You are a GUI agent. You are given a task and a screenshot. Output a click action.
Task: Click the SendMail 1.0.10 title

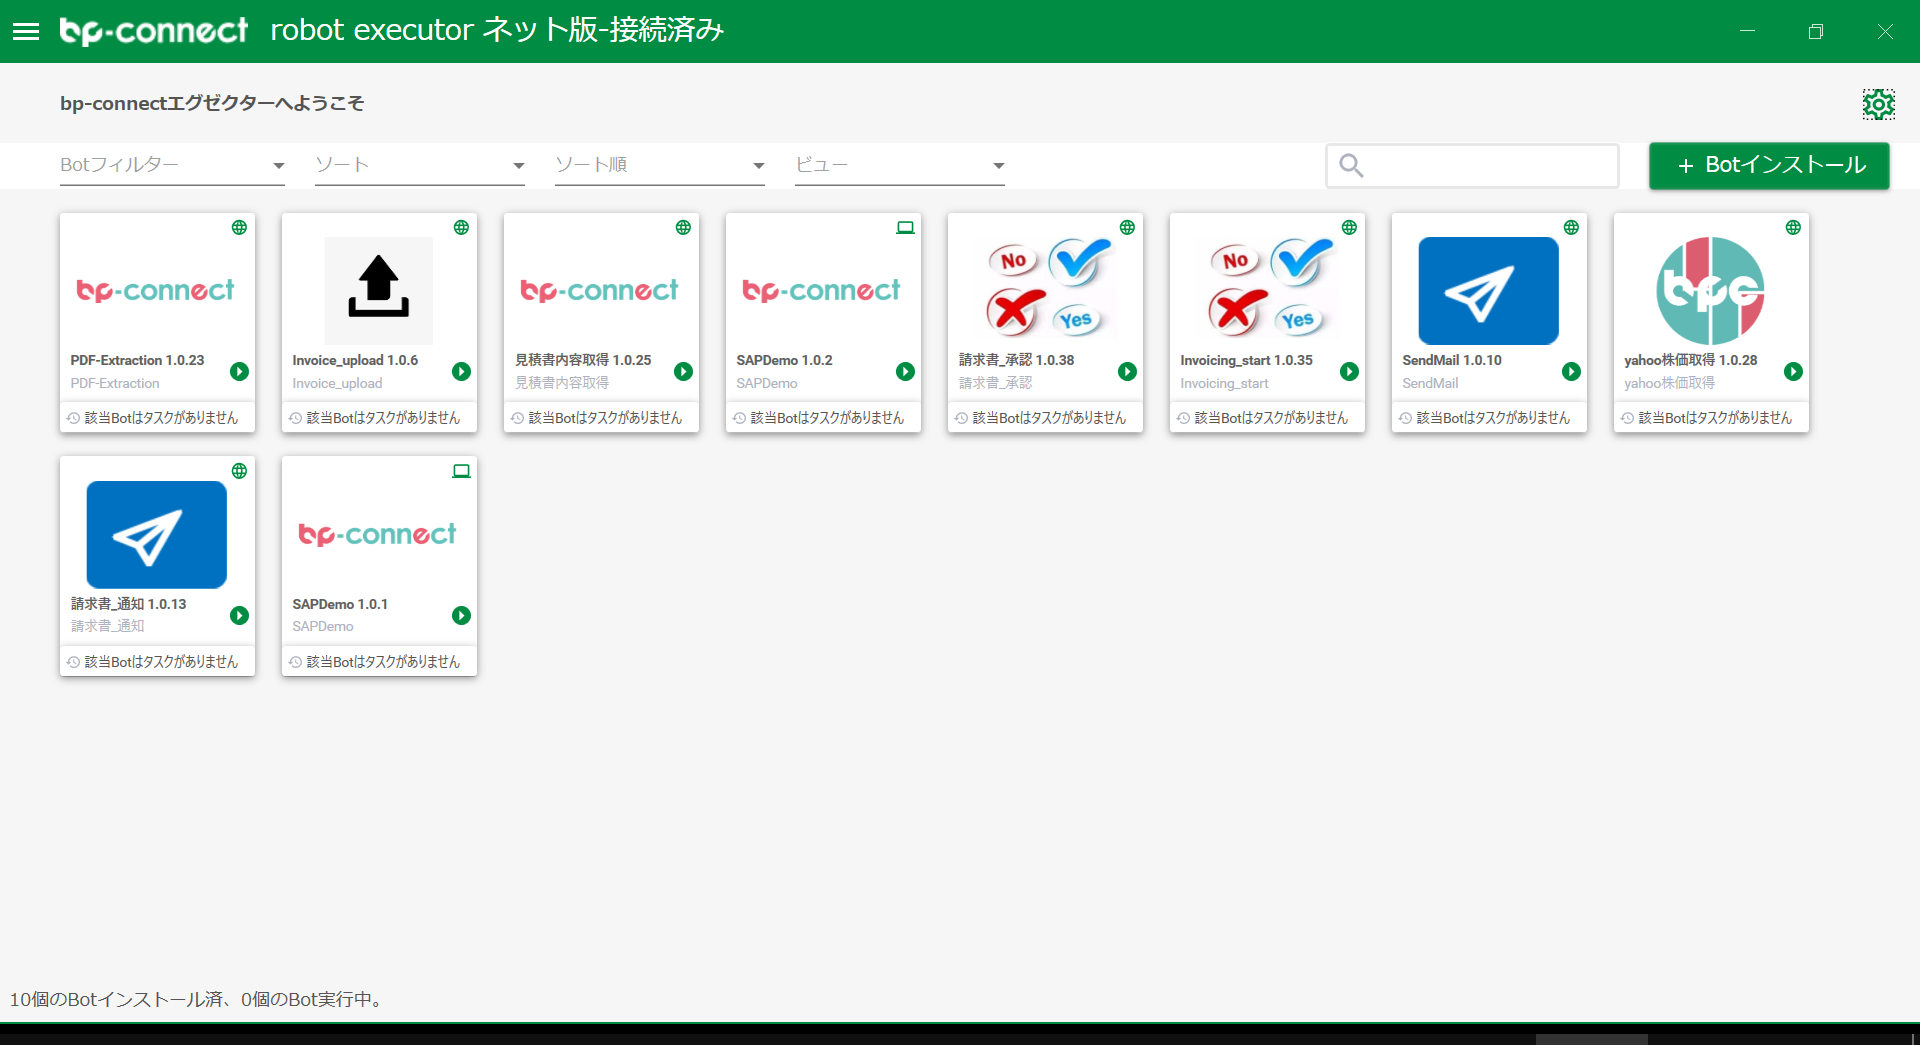coord(1452,360)
